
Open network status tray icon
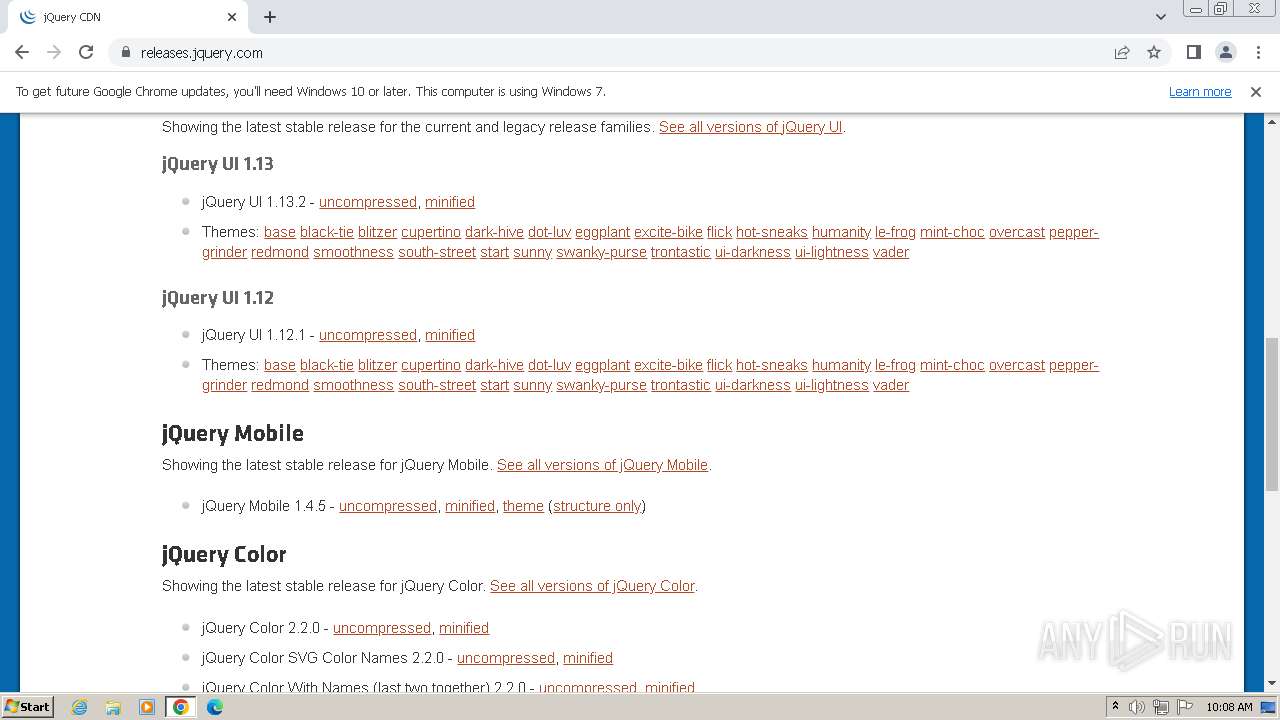[x=1161, y=707]
